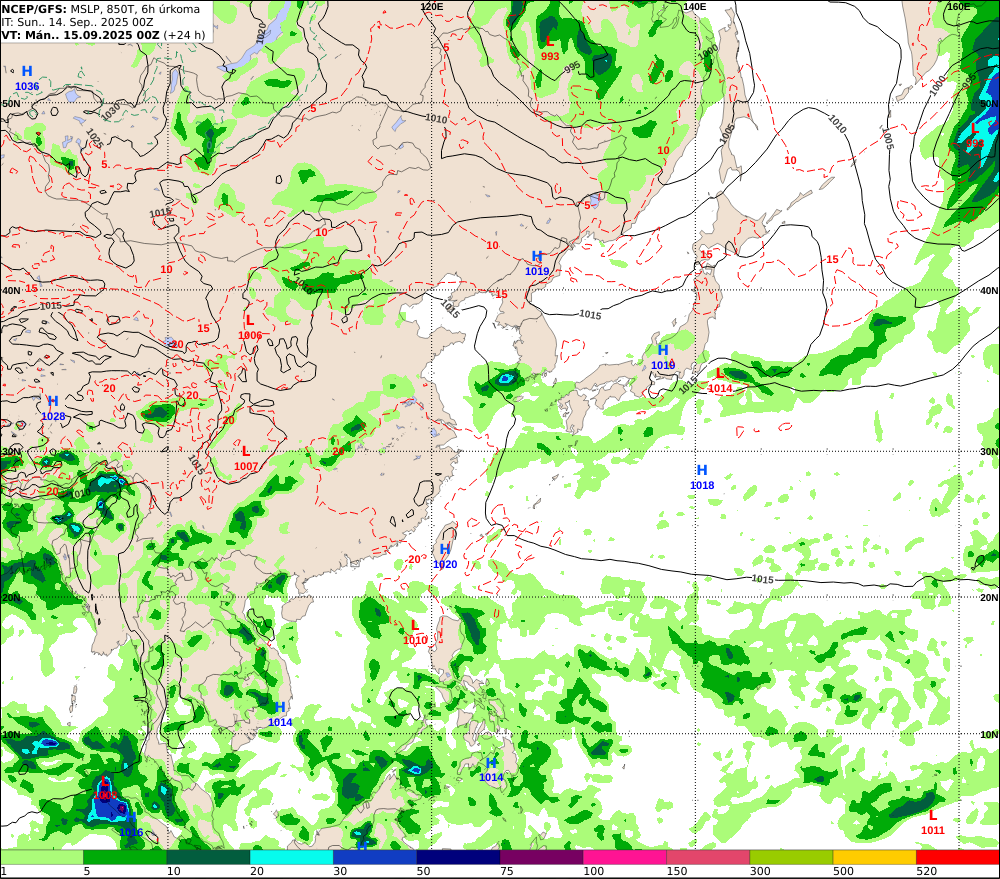Select the orange 500–520 mm legend swatch
The height and width of the screenshot is (879, 1000).
pos(875,857)
